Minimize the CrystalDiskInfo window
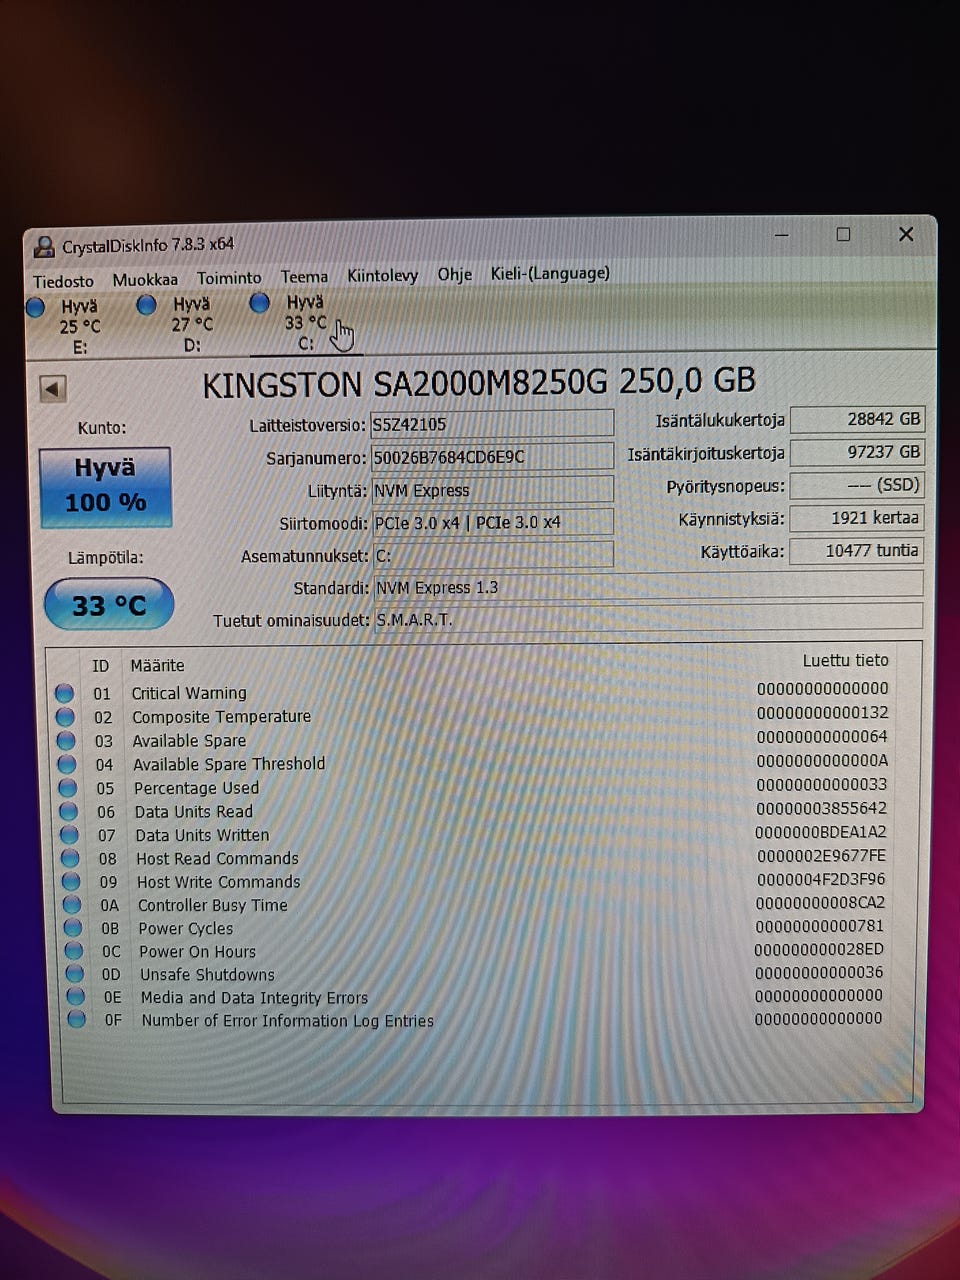Screen dimensions: 960x1280 click(x=781, y=235)
